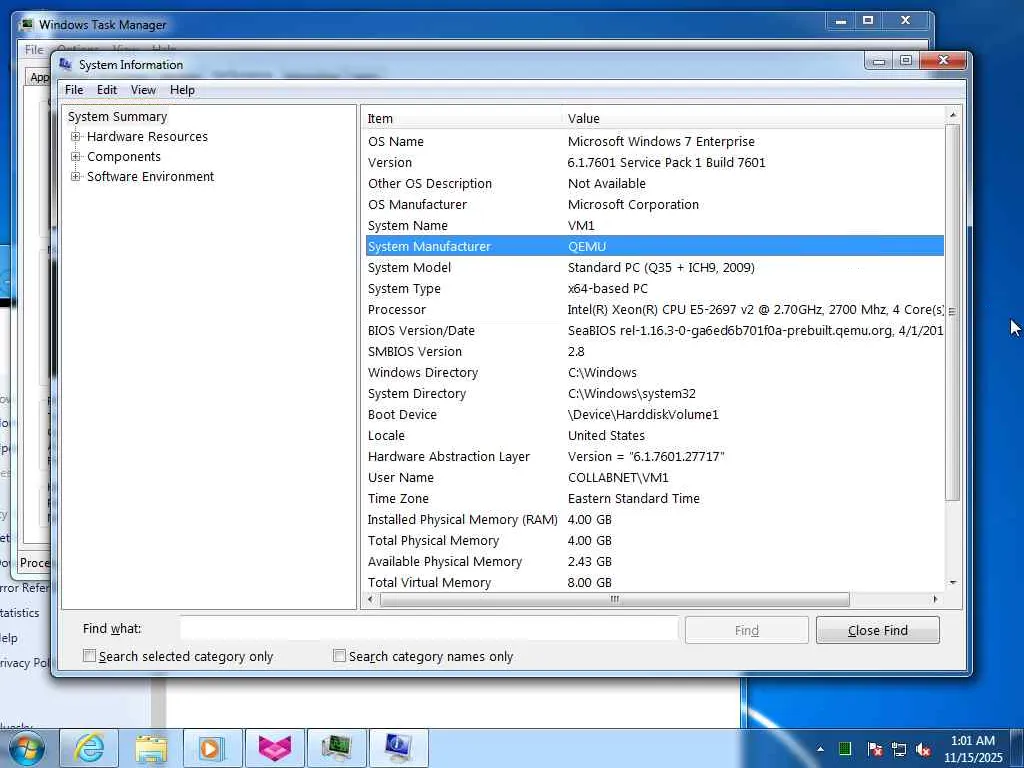Select the Boot Device row
The image size is (1024, 768).
pyautogui.click(x=655, y=414)
